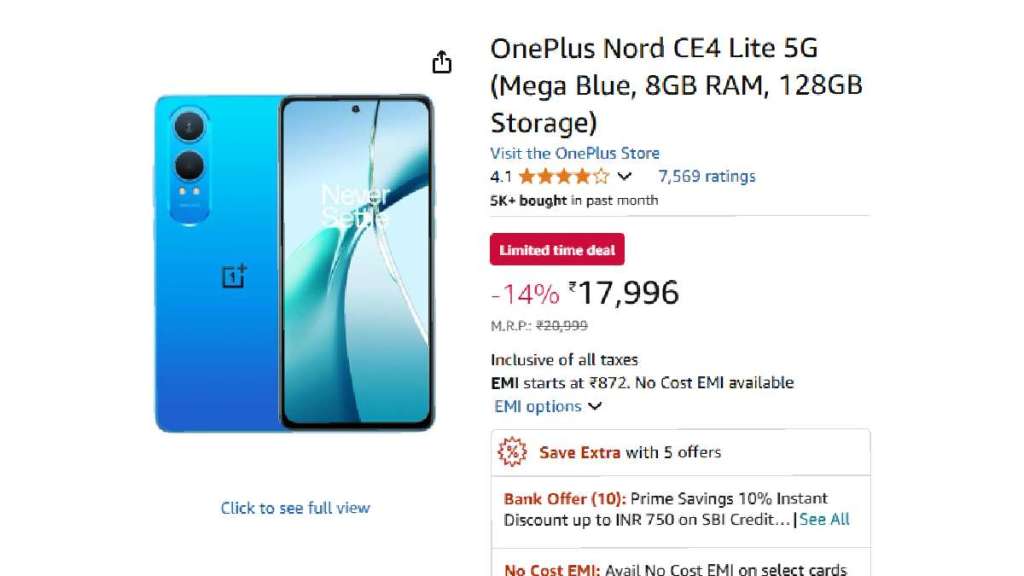
Task: Visit the OnePlus Store link
Action: coord(574,153)
